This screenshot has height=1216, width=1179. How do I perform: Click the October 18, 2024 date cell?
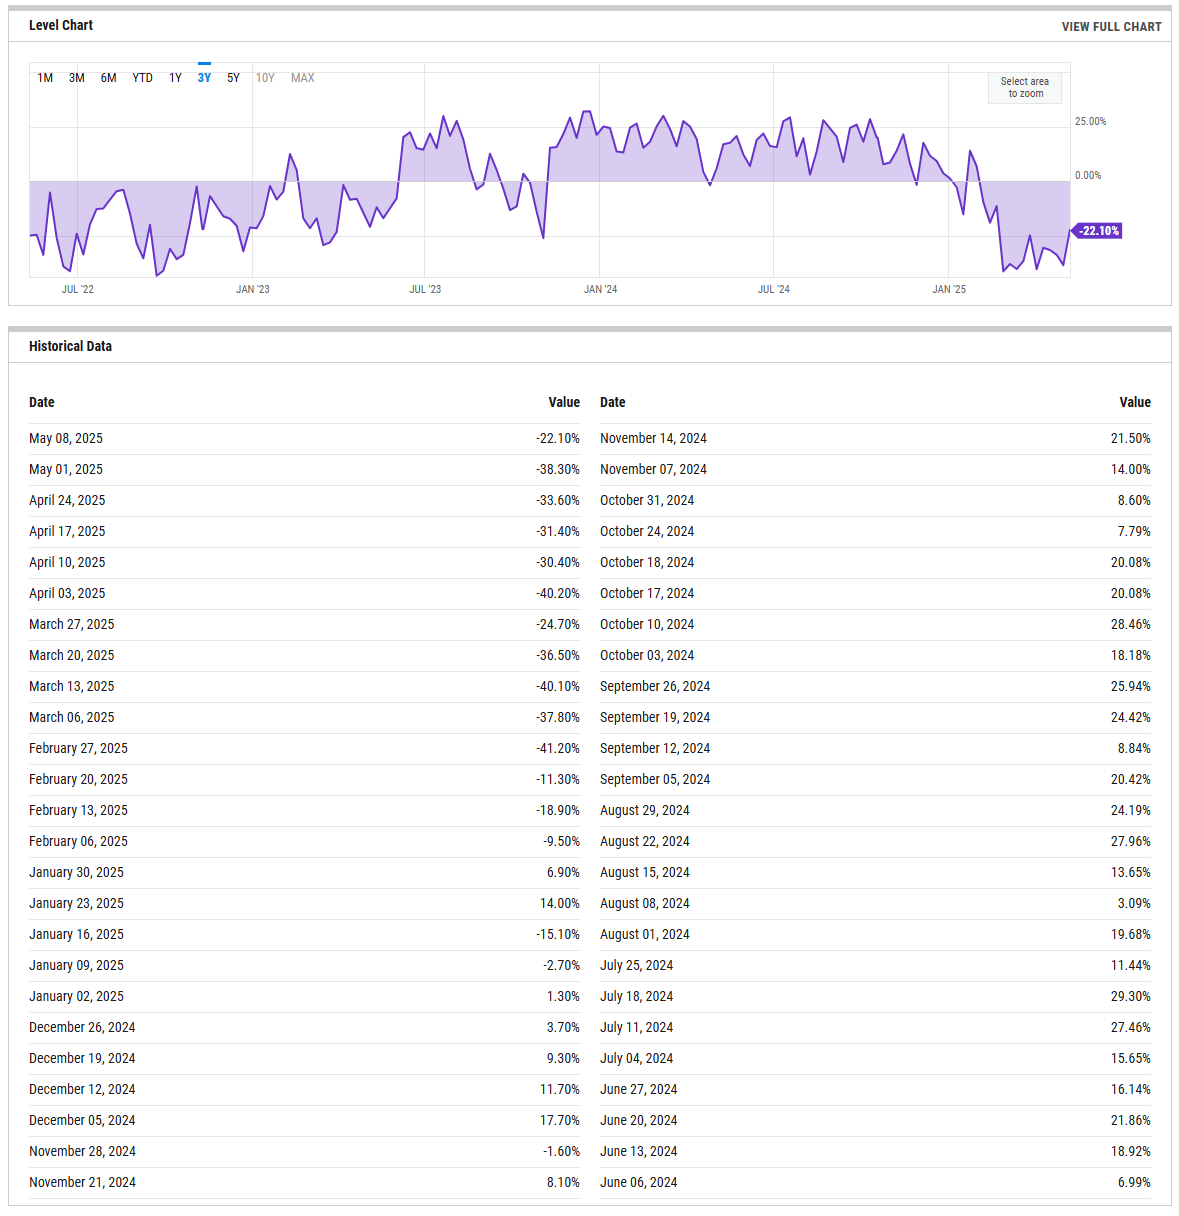647,562
